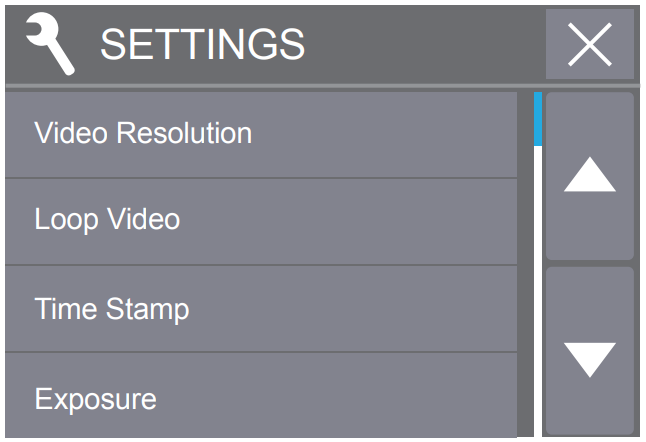Click the white scrollbar track below the indicator
This screenshot has width=646, height=442.
click(x=538, y=291)
